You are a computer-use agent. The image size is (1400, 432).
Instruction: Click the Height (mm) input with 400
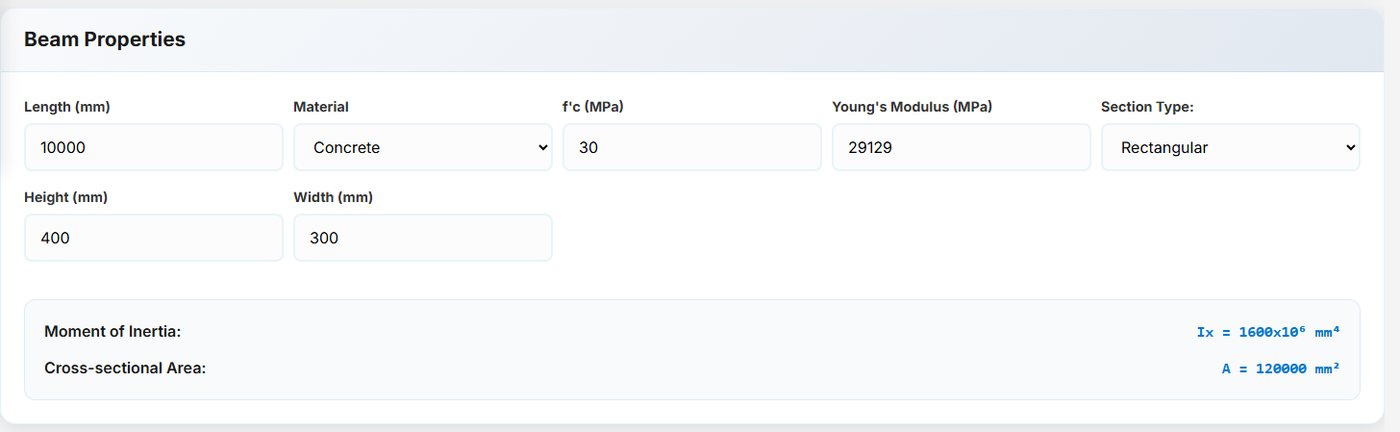coord(154,238)
